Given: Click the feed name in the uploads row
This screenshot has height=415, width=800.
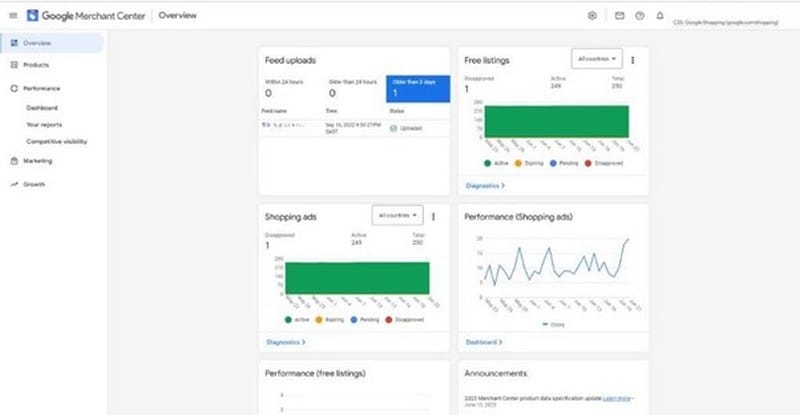Looking at the screenshot, I should [x=283, y=125].
